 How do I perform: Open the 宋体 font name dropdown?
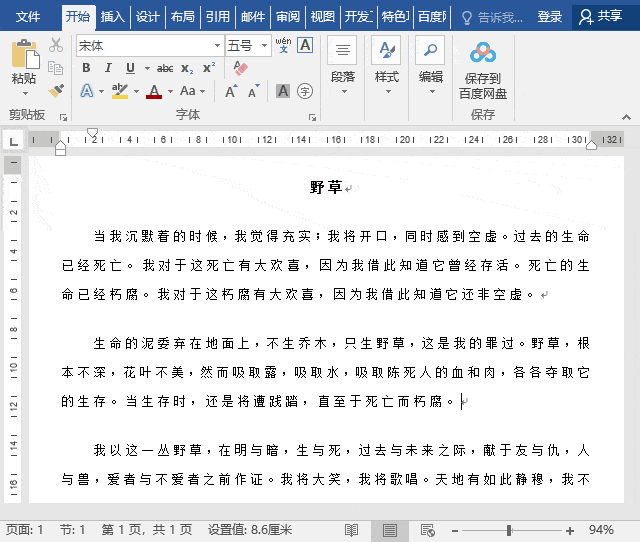coord(217,46)
